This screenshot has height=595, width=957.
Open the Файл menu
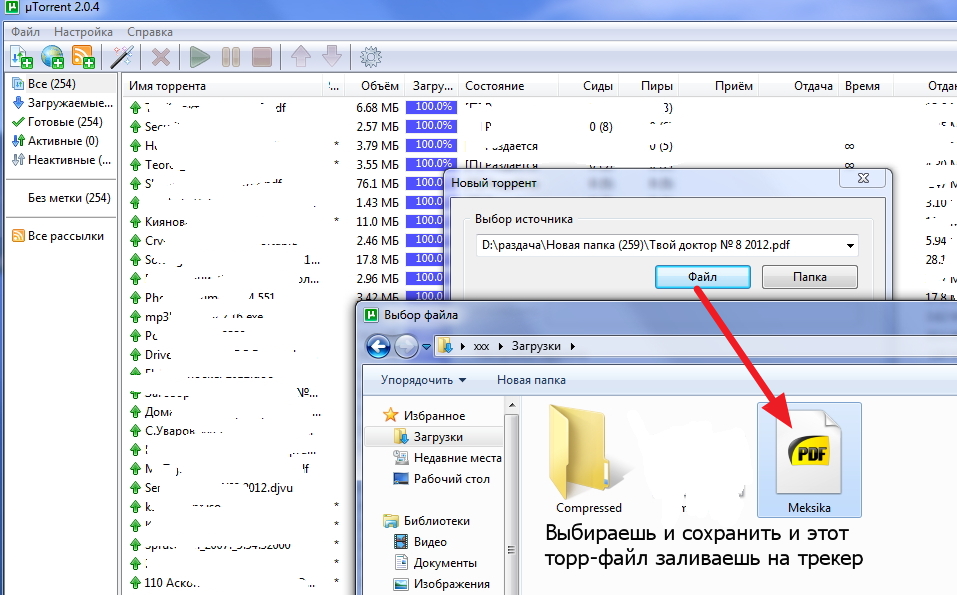coord(25,32)
